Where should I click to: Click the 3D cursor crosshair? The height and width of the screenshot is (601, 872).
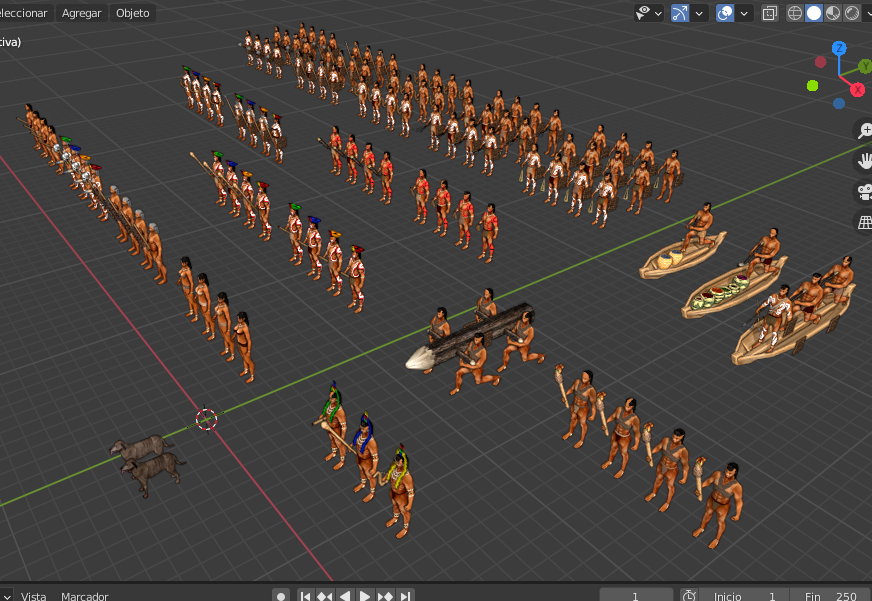(206, 420)
